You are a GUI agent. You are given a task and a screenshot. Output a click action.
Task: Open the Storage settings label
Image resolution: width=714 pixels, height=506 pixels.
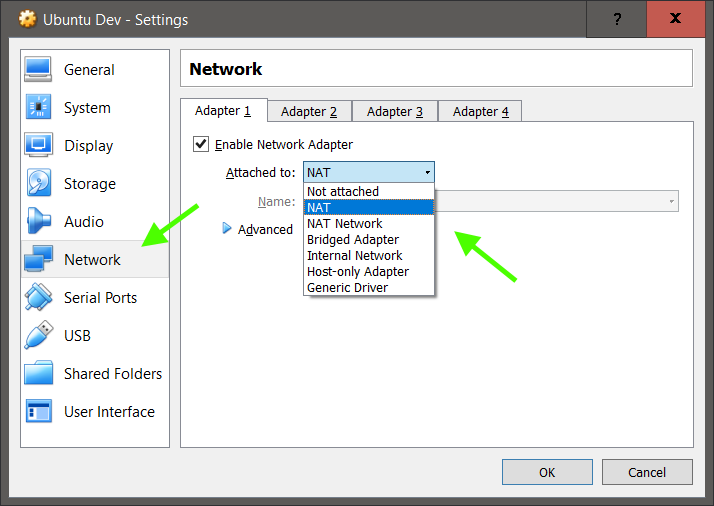90,184
